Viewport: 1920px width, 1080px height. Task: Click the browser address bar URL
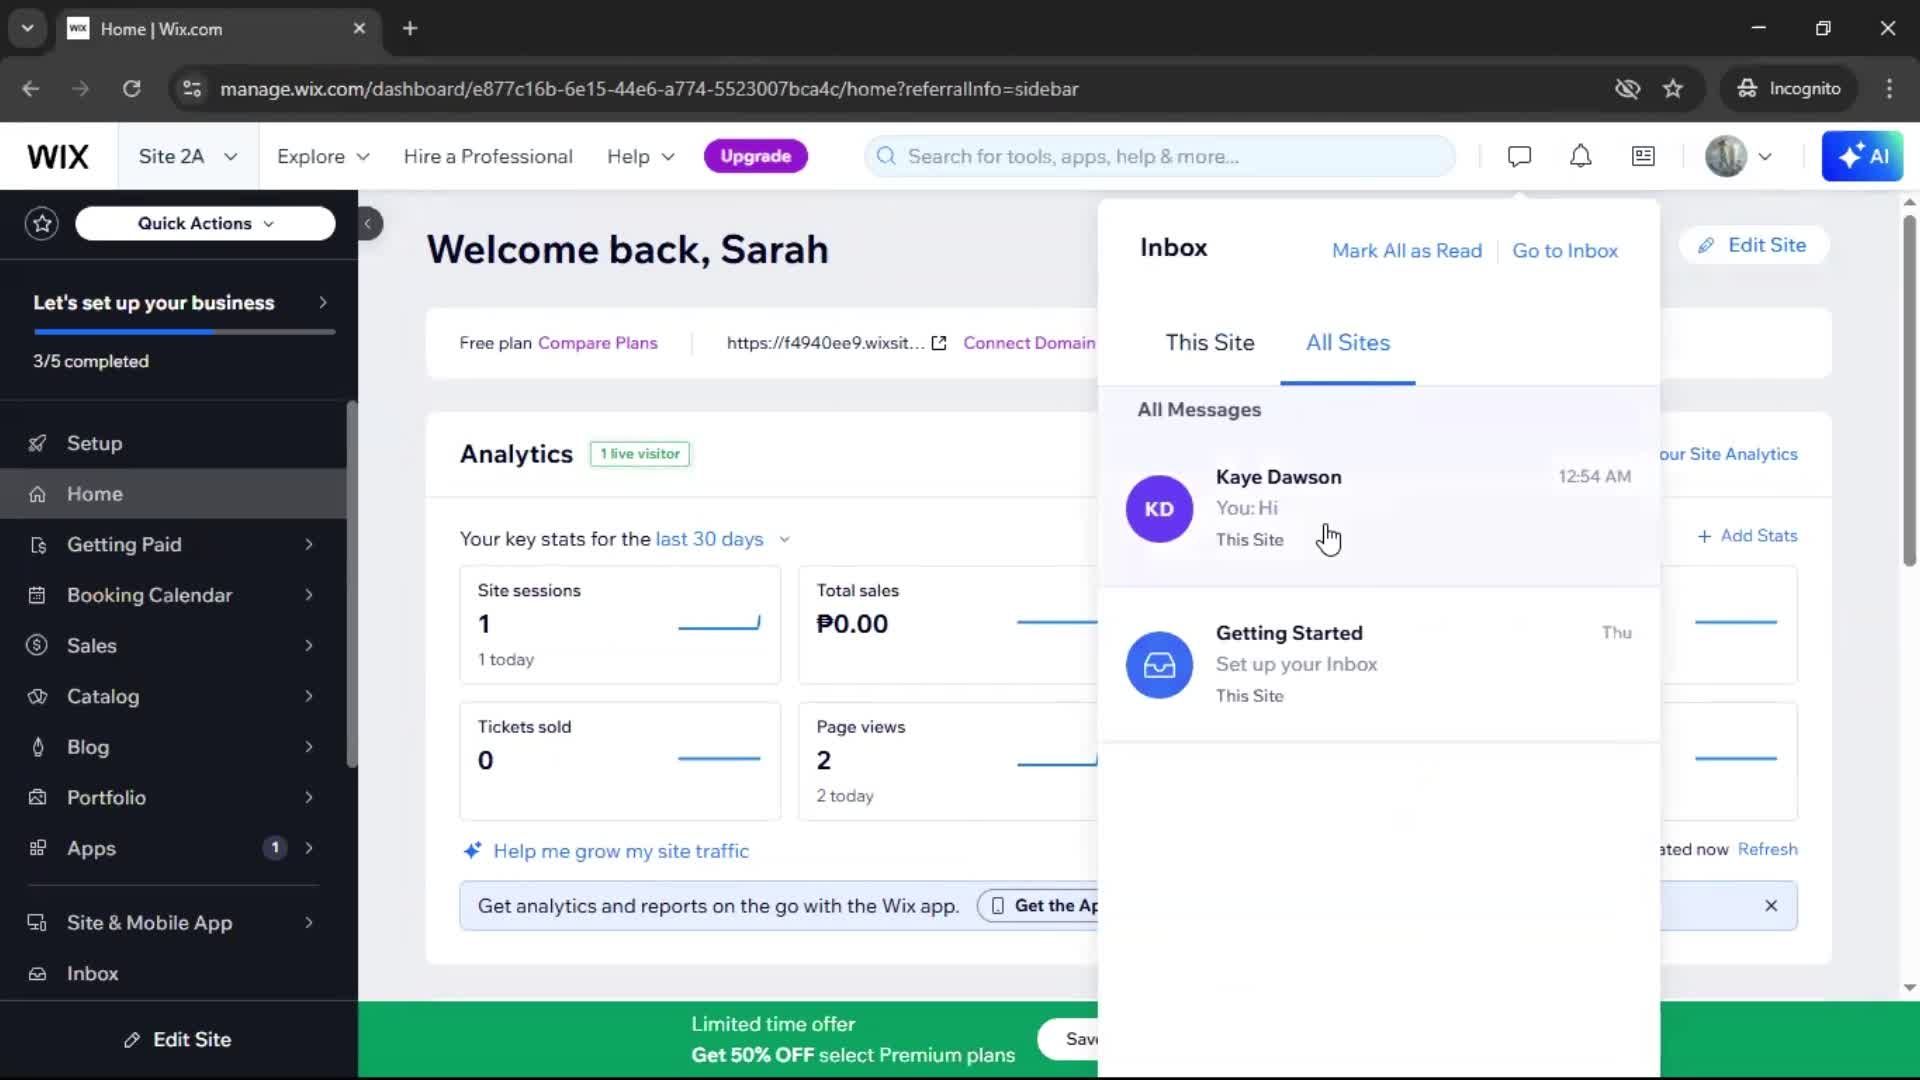pyautogui.click(x=649, y=89)
